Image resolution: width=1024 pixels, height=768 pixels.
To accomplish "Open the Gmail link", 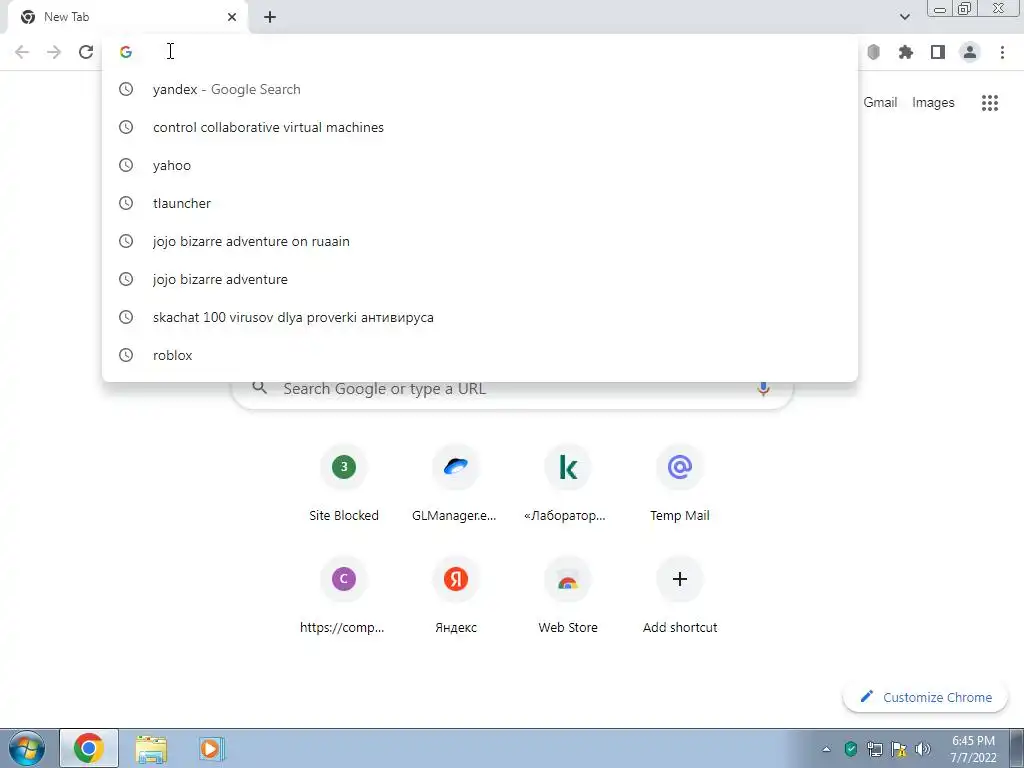I will click(x=880, y=103).
